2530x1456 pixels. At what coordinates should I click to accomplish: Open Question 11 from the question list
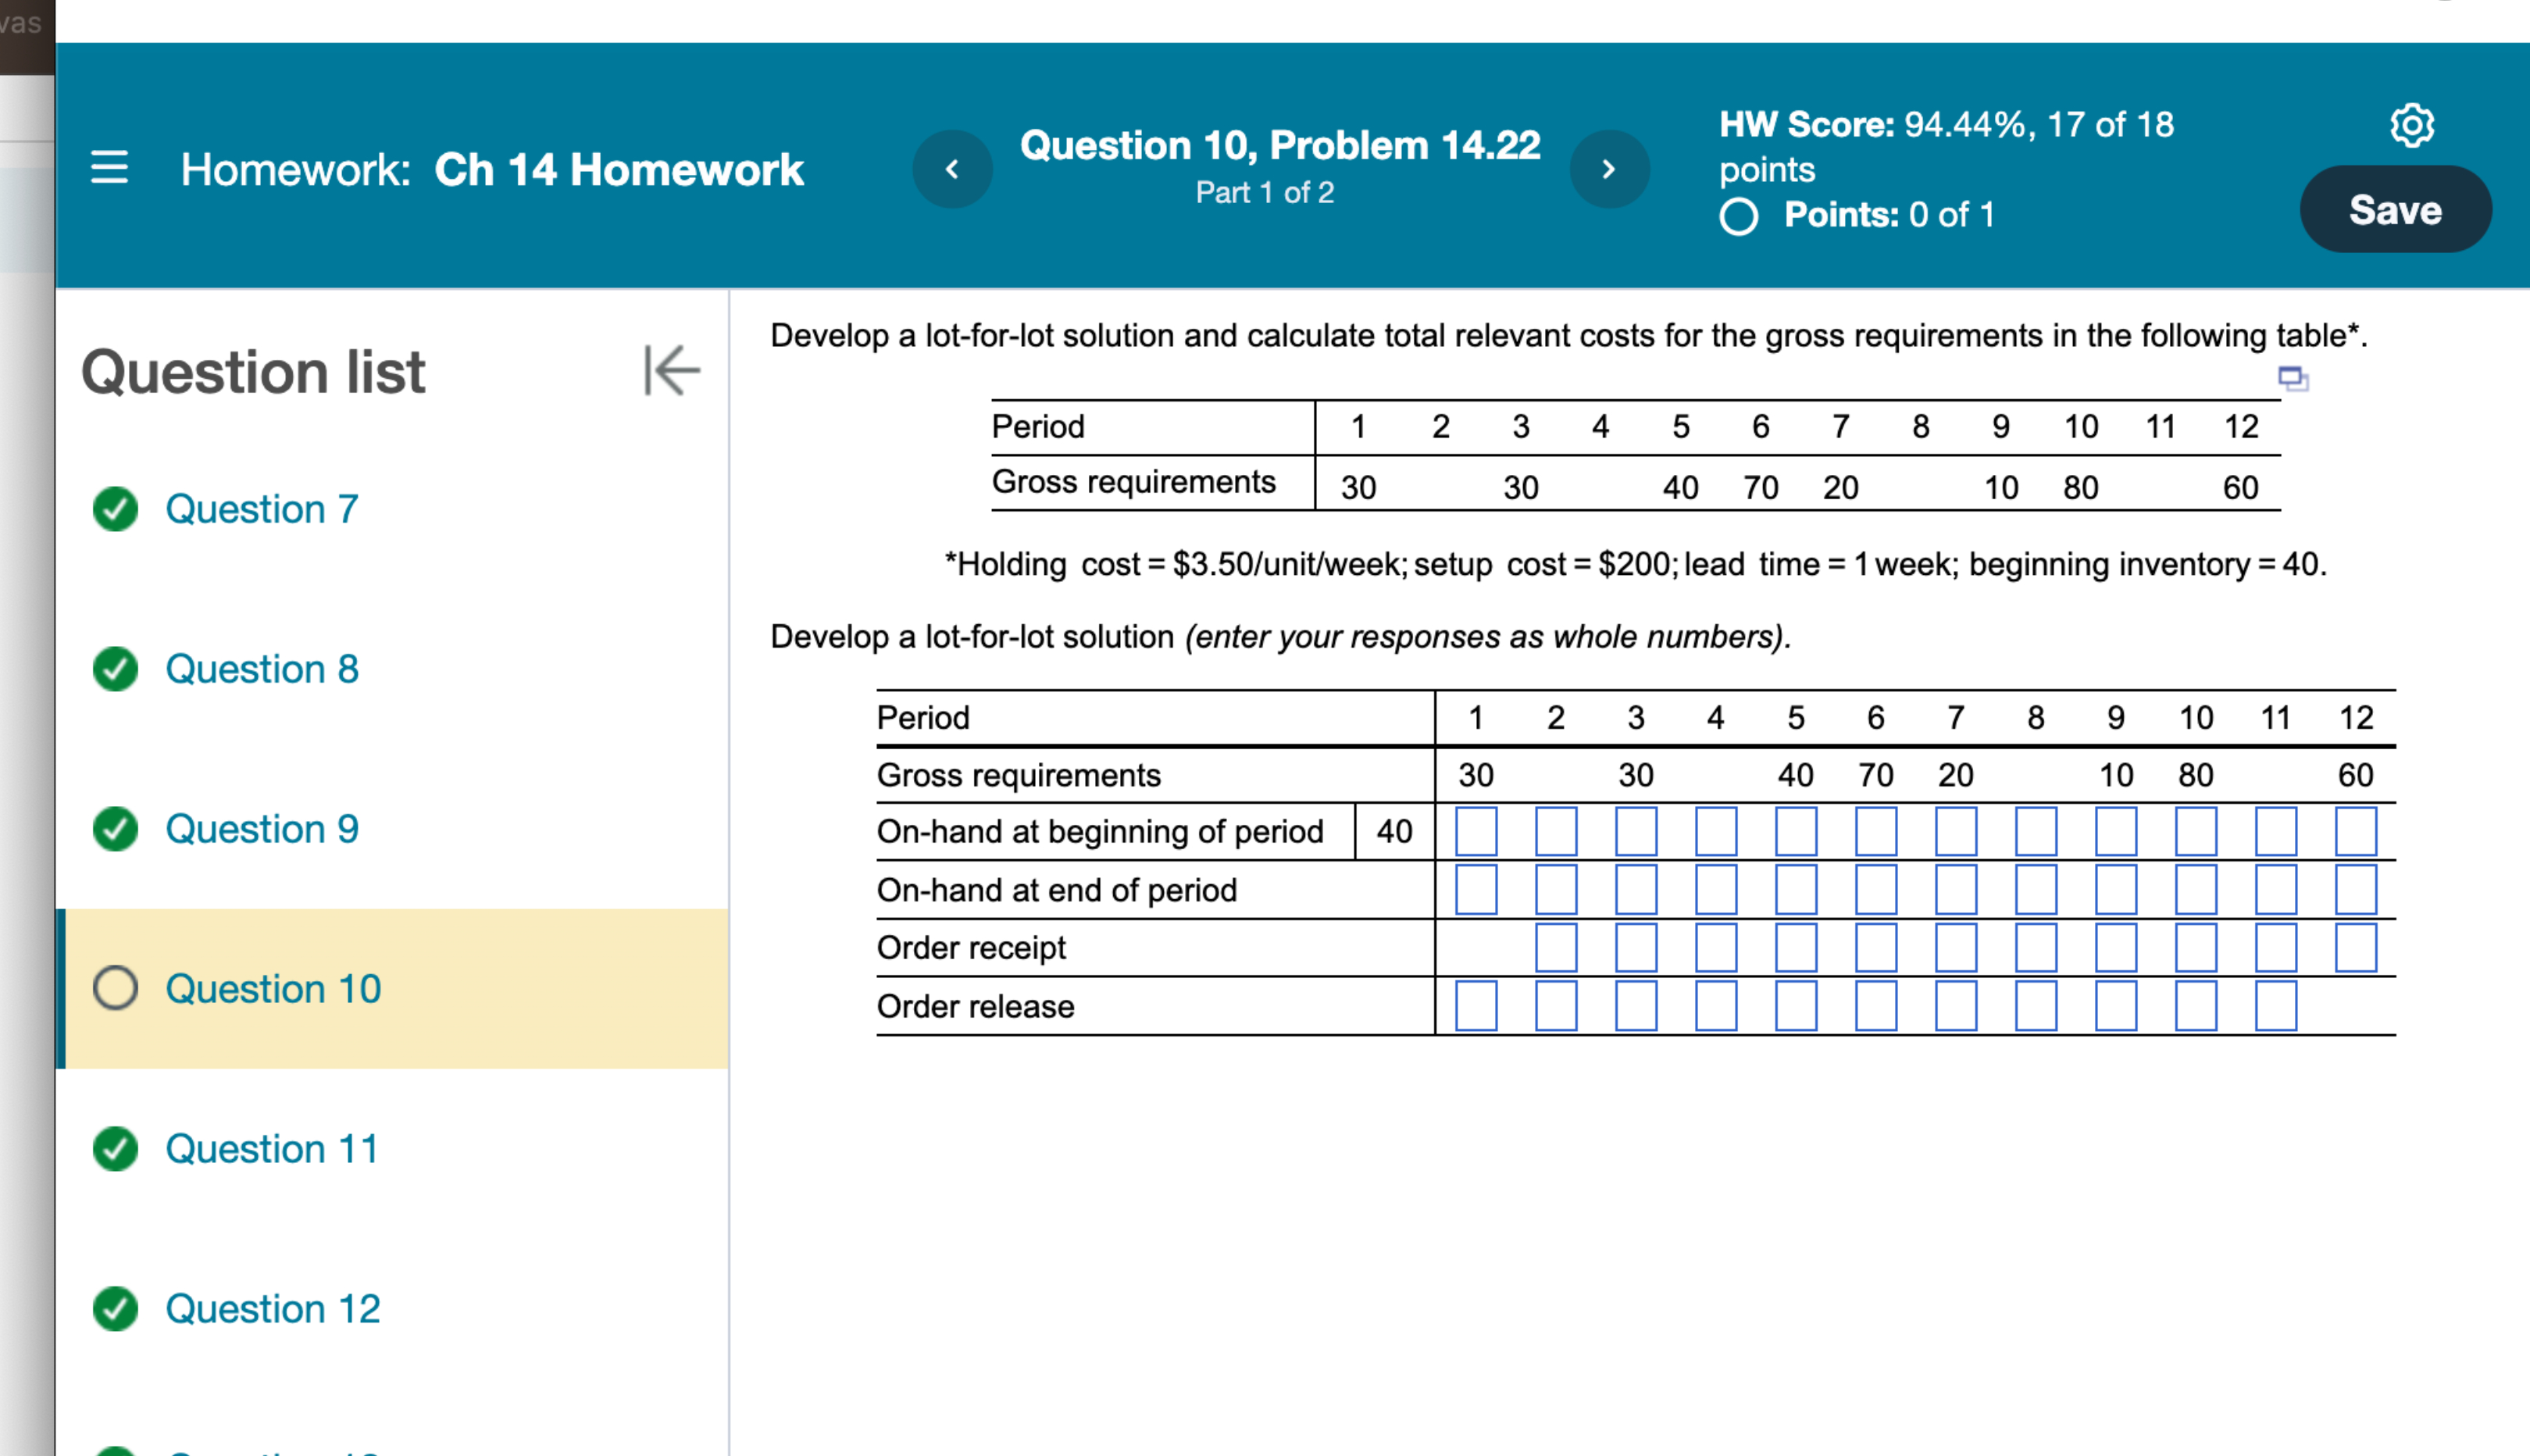point(270,1148)
